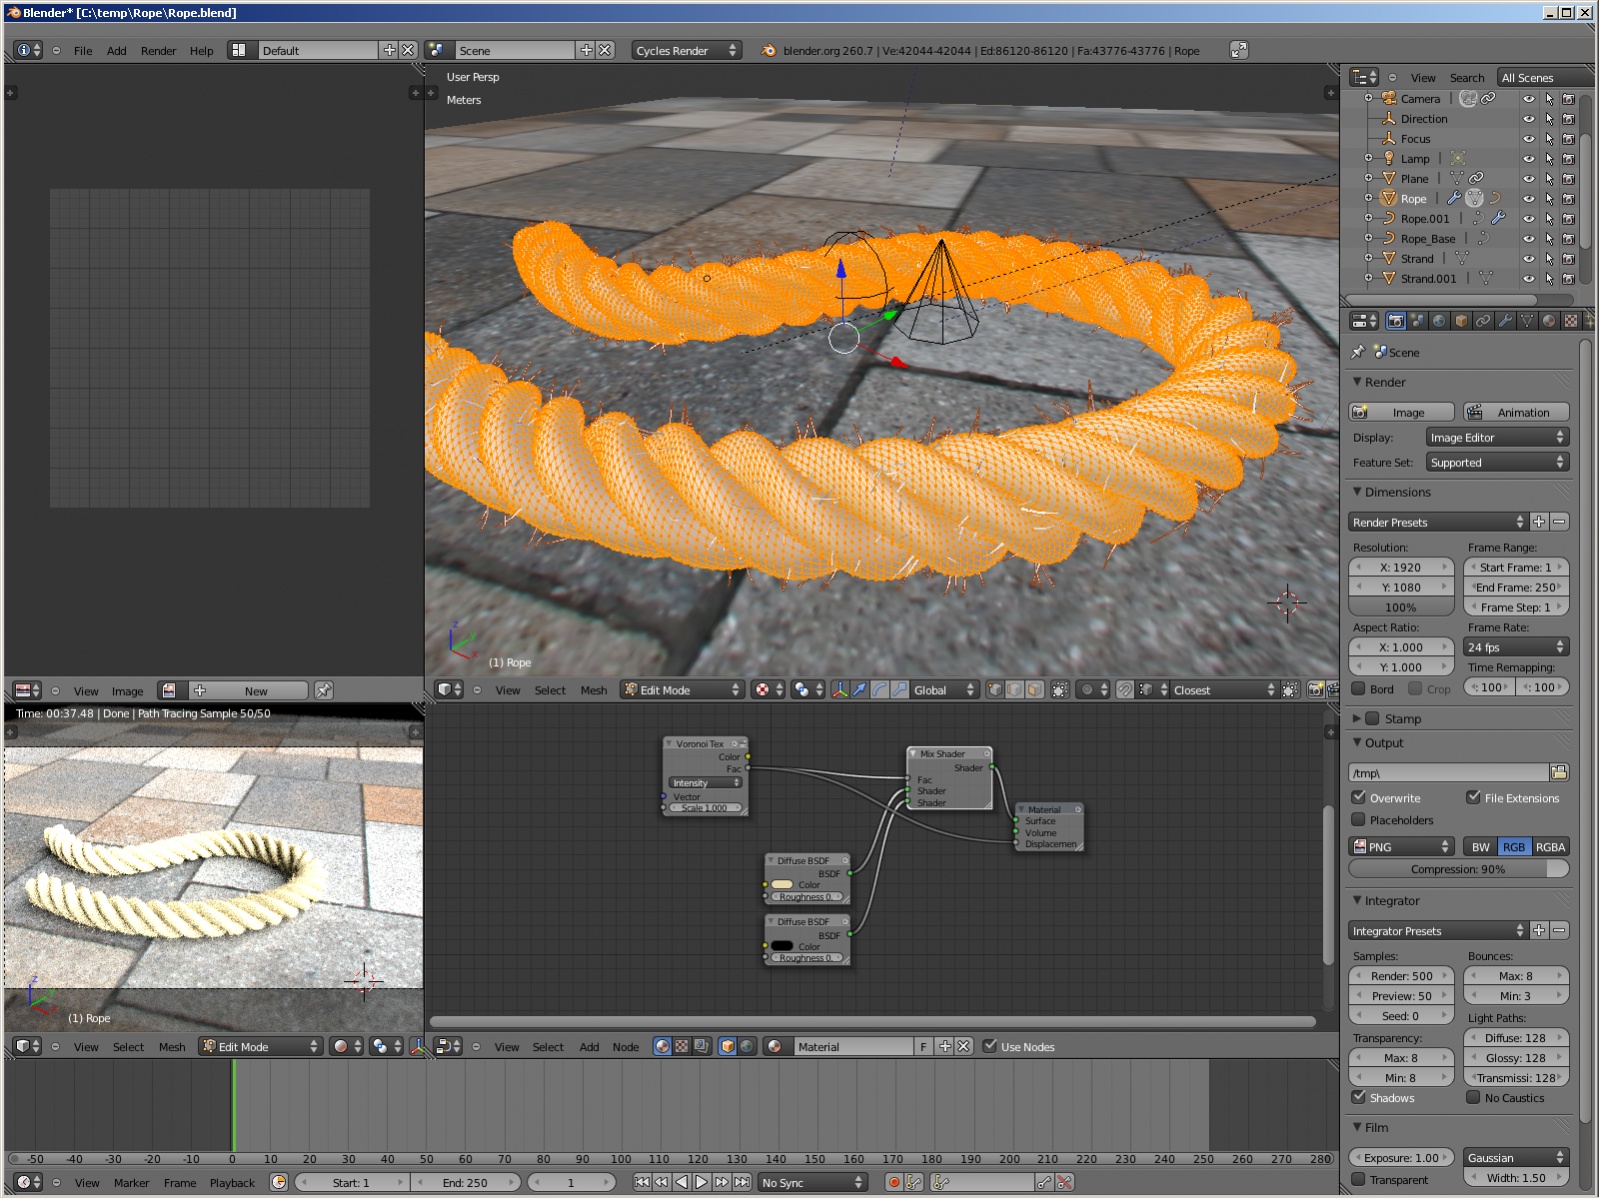Open the World properties tab
The height and width of the screenshot is (1199, 1599).
[1439, 321]
